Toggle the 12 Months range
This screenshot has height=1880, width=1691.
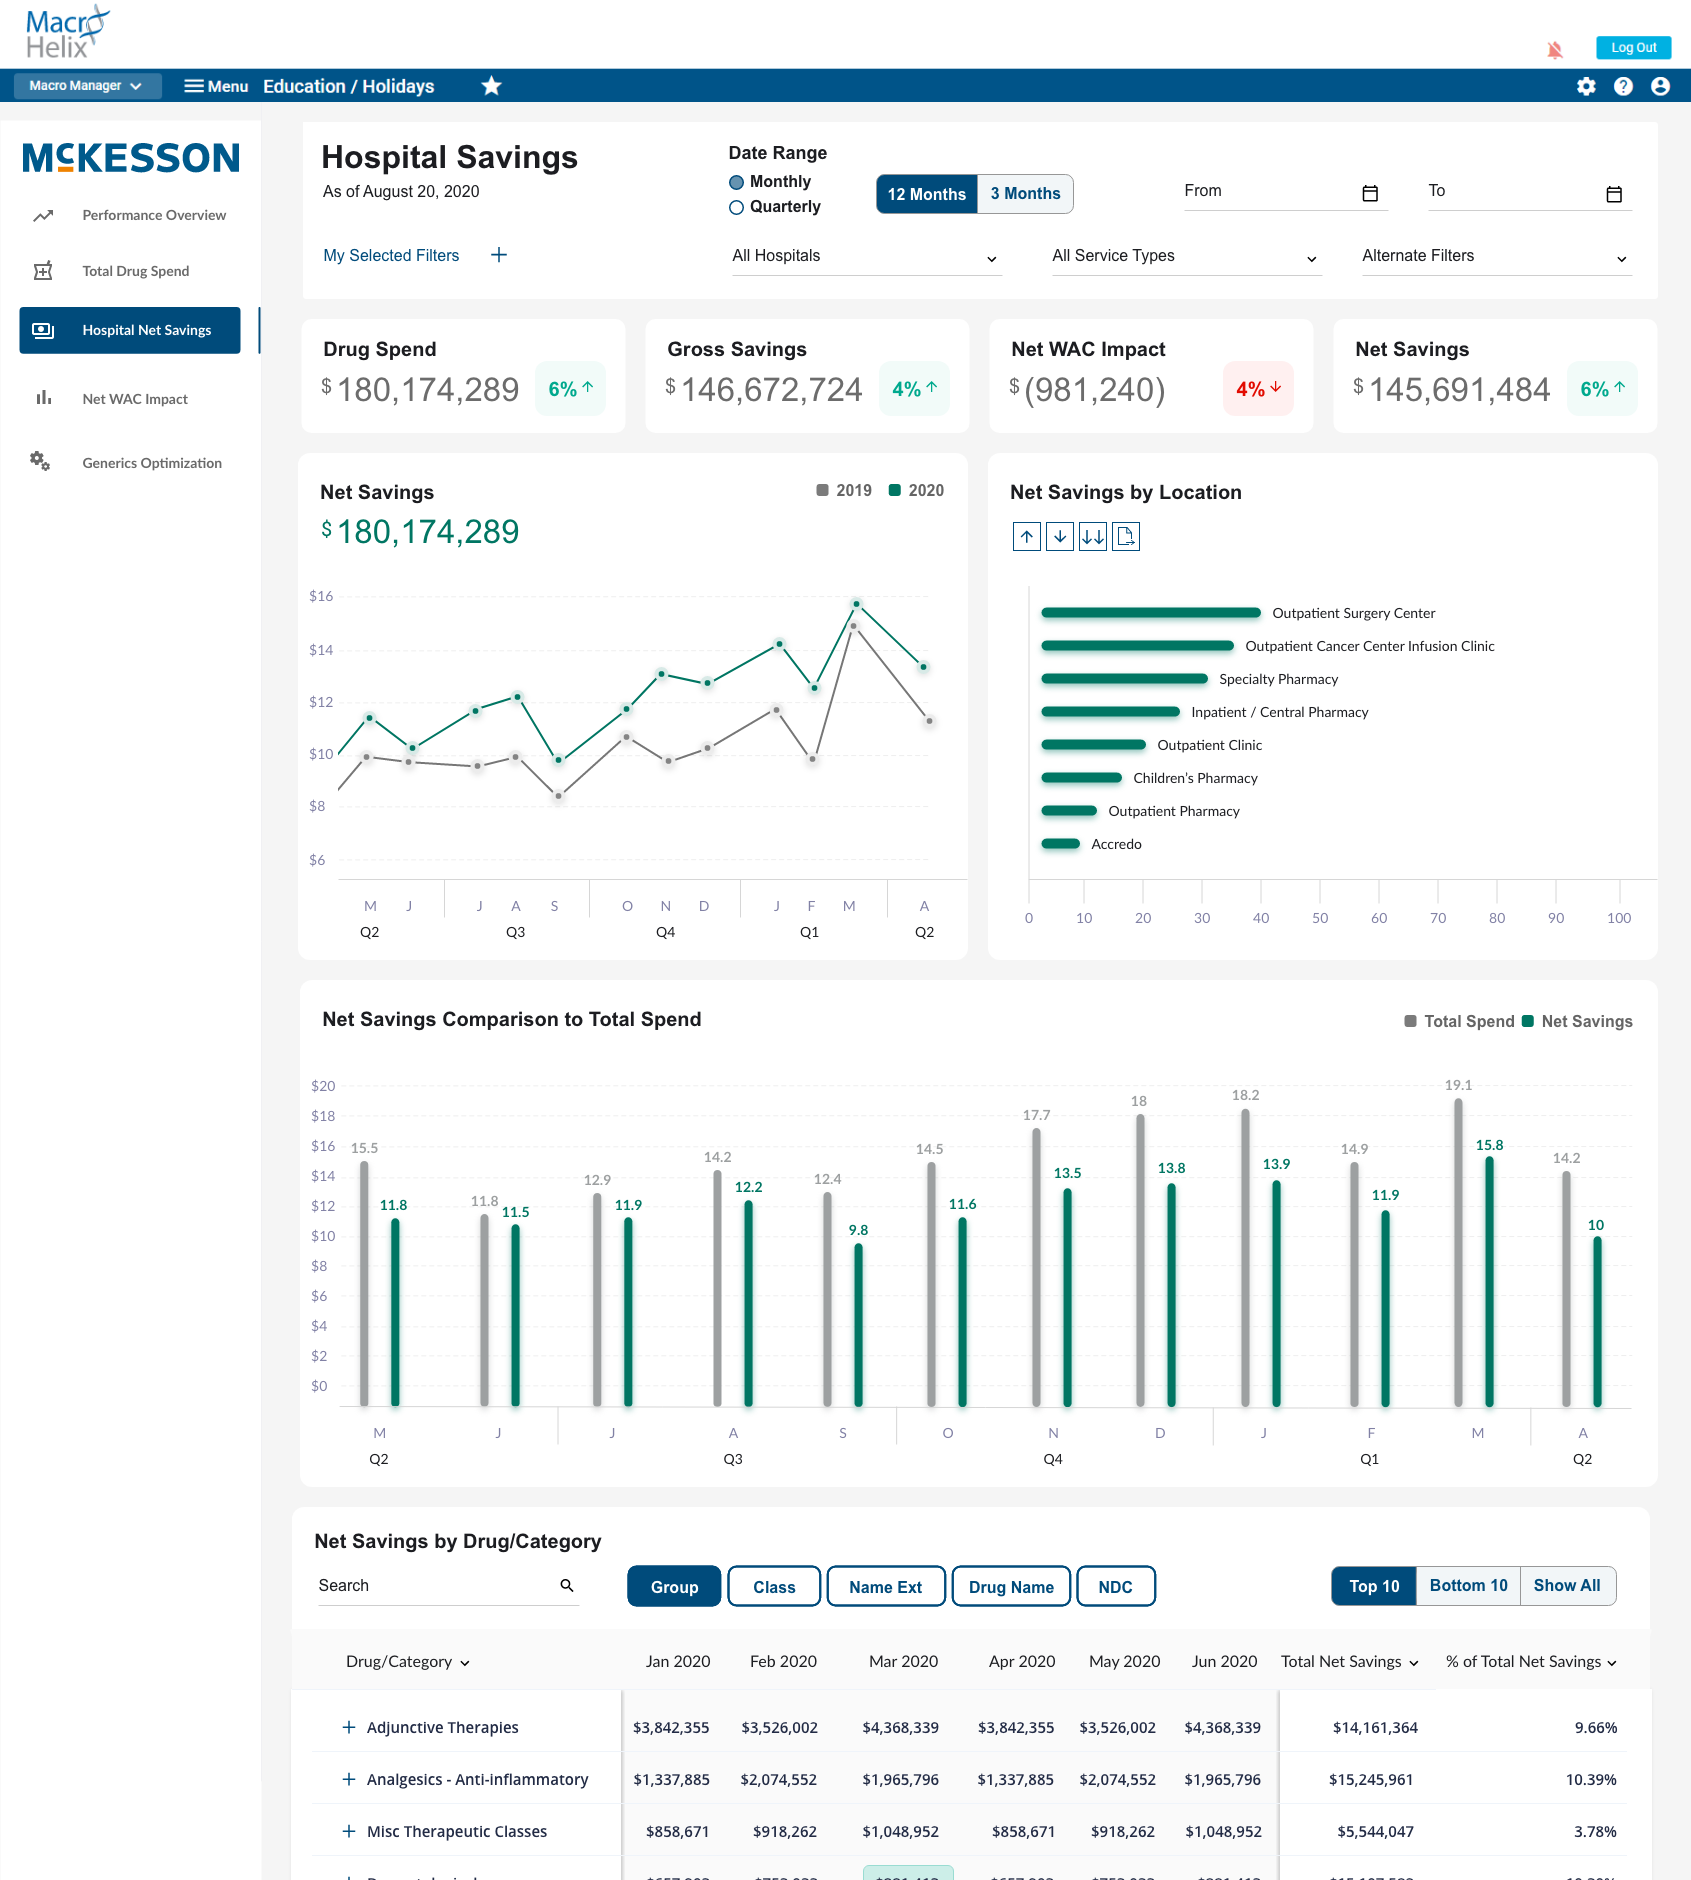coord(926,194)
